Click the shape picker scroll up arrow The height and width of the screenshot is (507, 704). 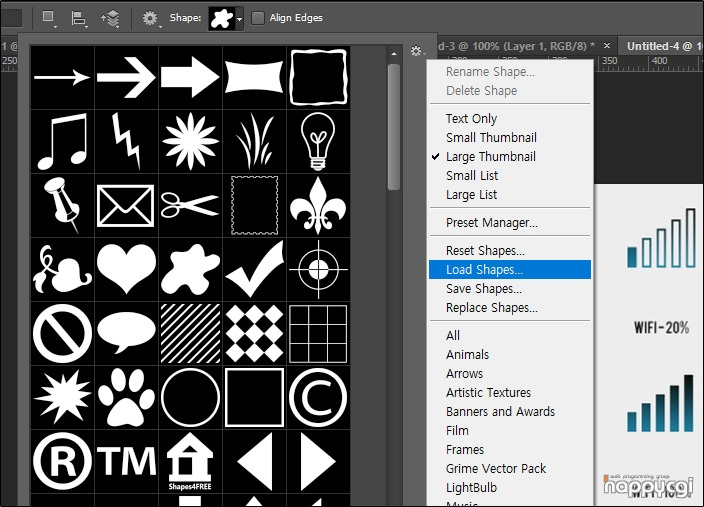tap(394, 54)
